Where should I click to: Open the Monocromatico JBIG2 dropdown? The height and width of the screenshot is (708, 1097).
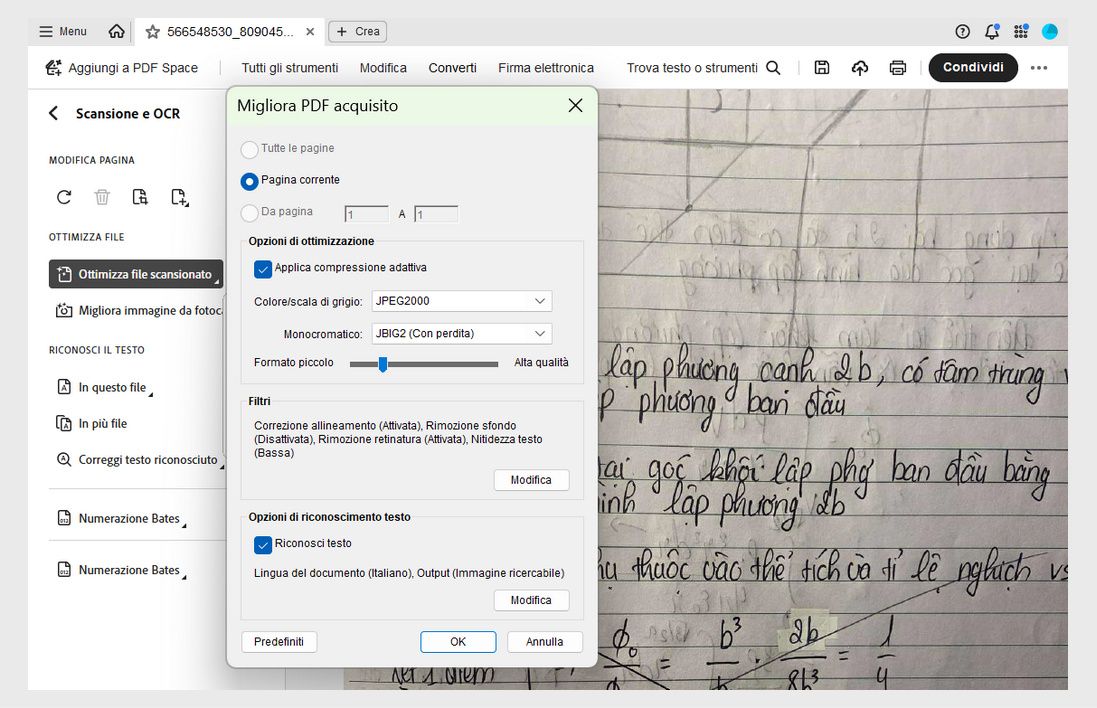pyautogui.click(x=461, y=333)
